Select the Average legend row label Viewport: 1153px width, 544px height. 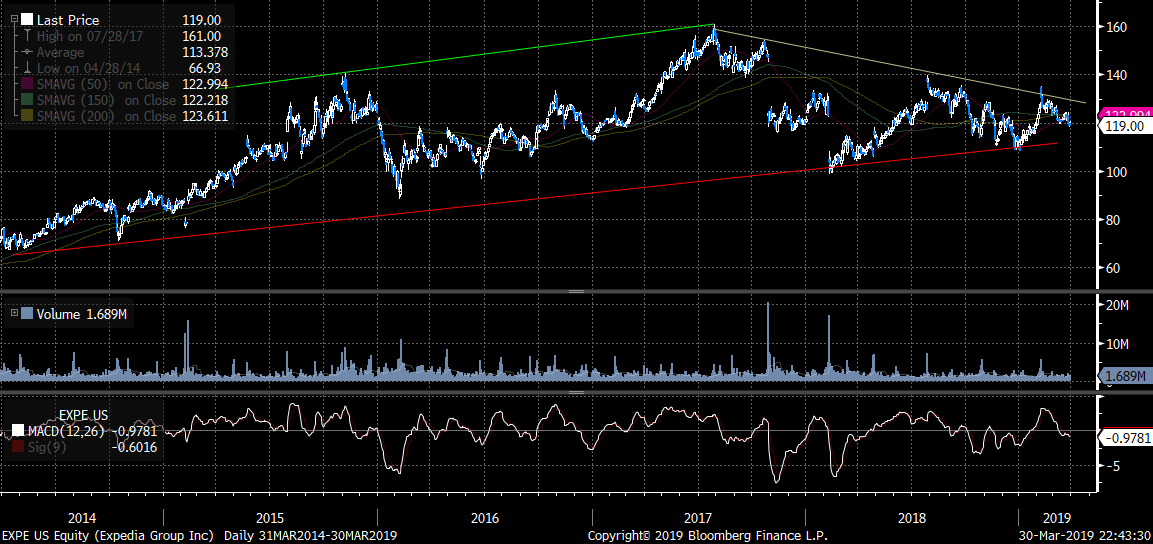(60, 52)
